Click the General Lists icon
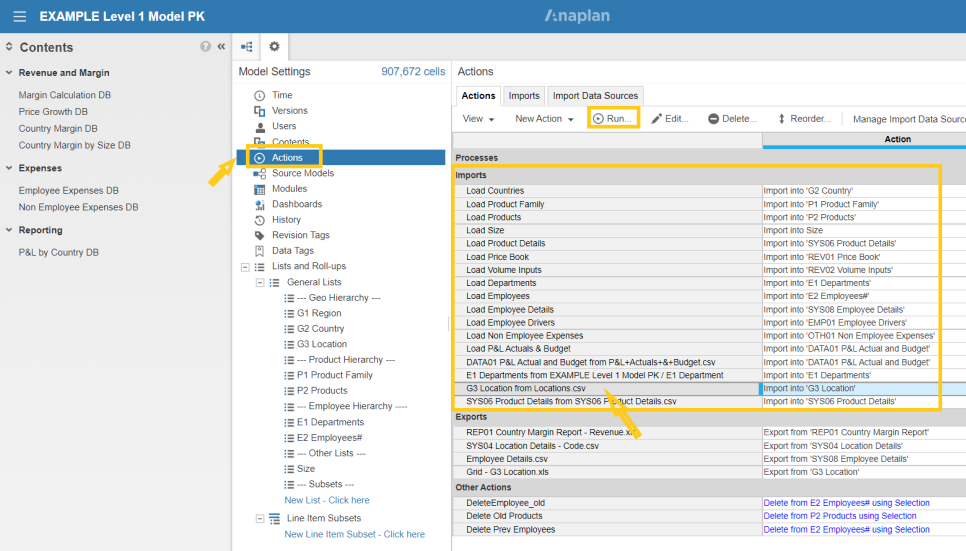966x551 pixels. 275,282
